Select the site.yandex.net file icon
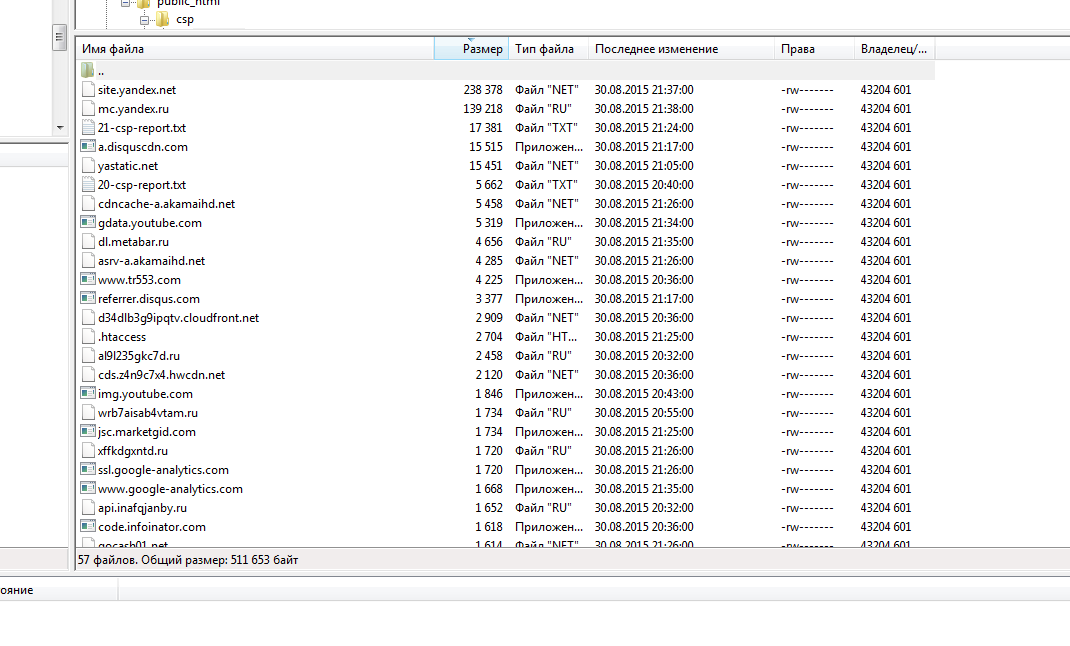This screenshot has height=646, width=1070. (x=87, y=89)
